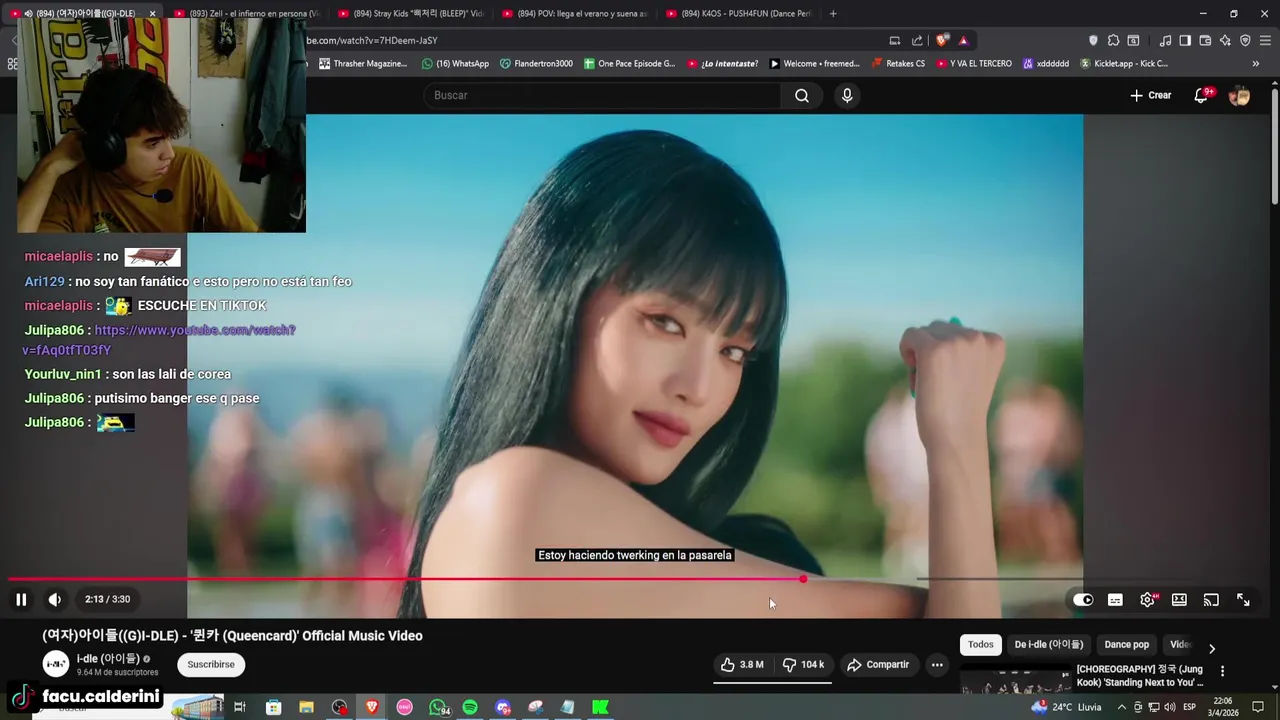The height and width of the screenshot is (720, 1280).
Task: Open the Thrasher Magazine bookmark
Action: pyautogui.click(x=363, y=63)
